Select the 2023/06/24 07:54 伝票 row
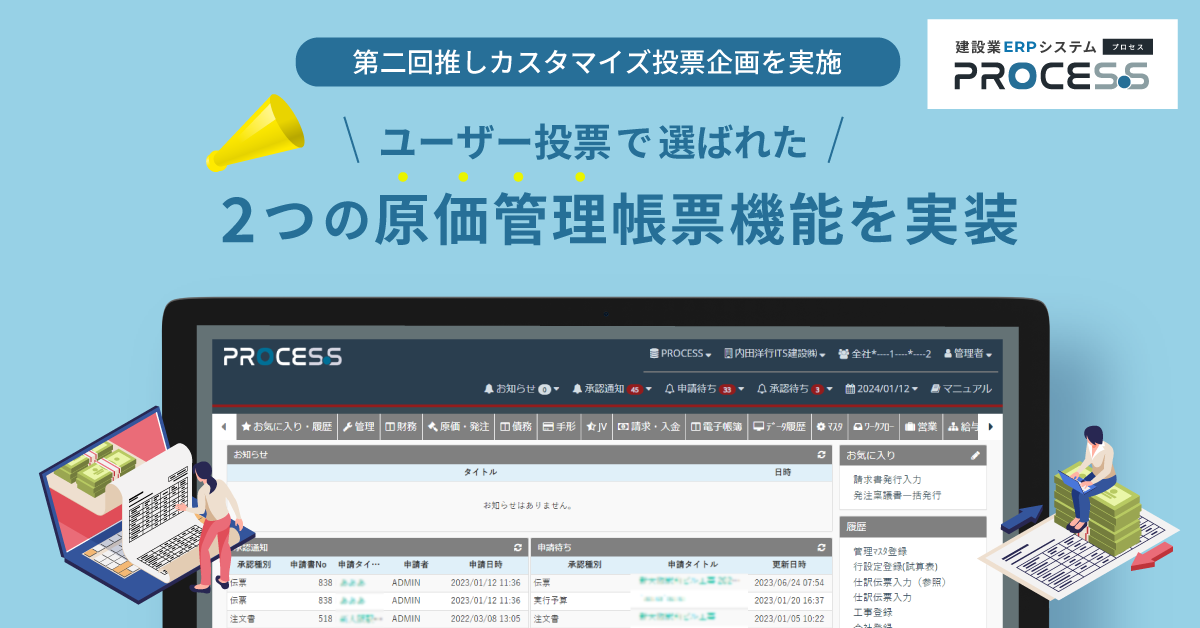Image resolution: width=1200 pixels, height=628 pixels. coord(681,582)
